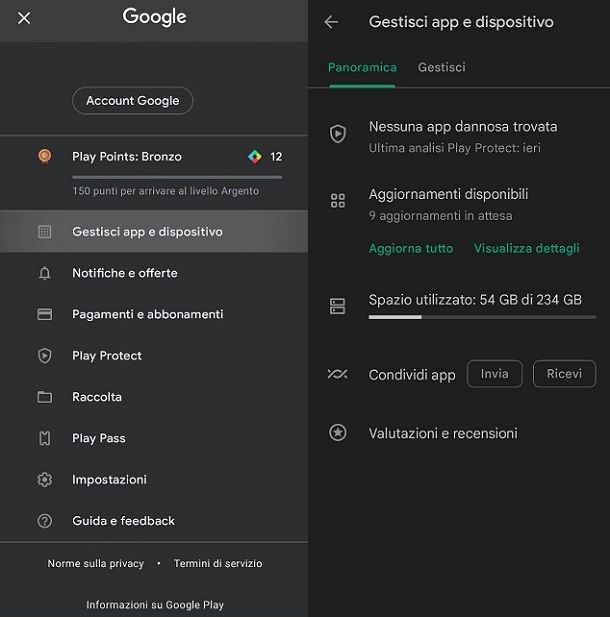Open Norme sulla privacy link
This screenshot has height=617, width=610.
click(96, 563)
